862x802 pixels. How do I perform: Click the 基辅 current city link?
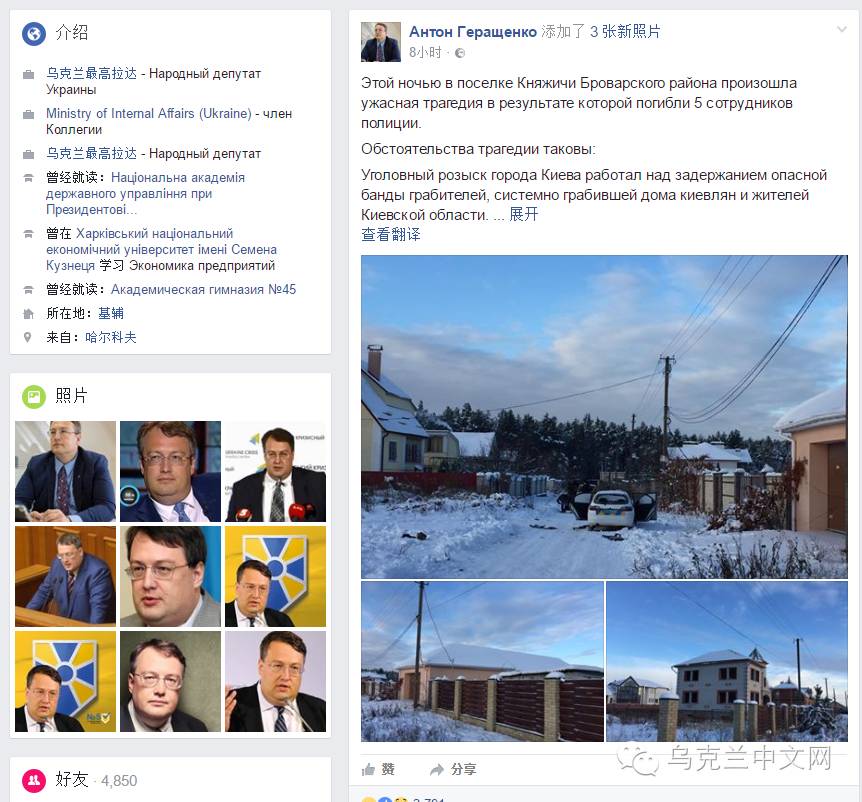[x=110, y=313]
